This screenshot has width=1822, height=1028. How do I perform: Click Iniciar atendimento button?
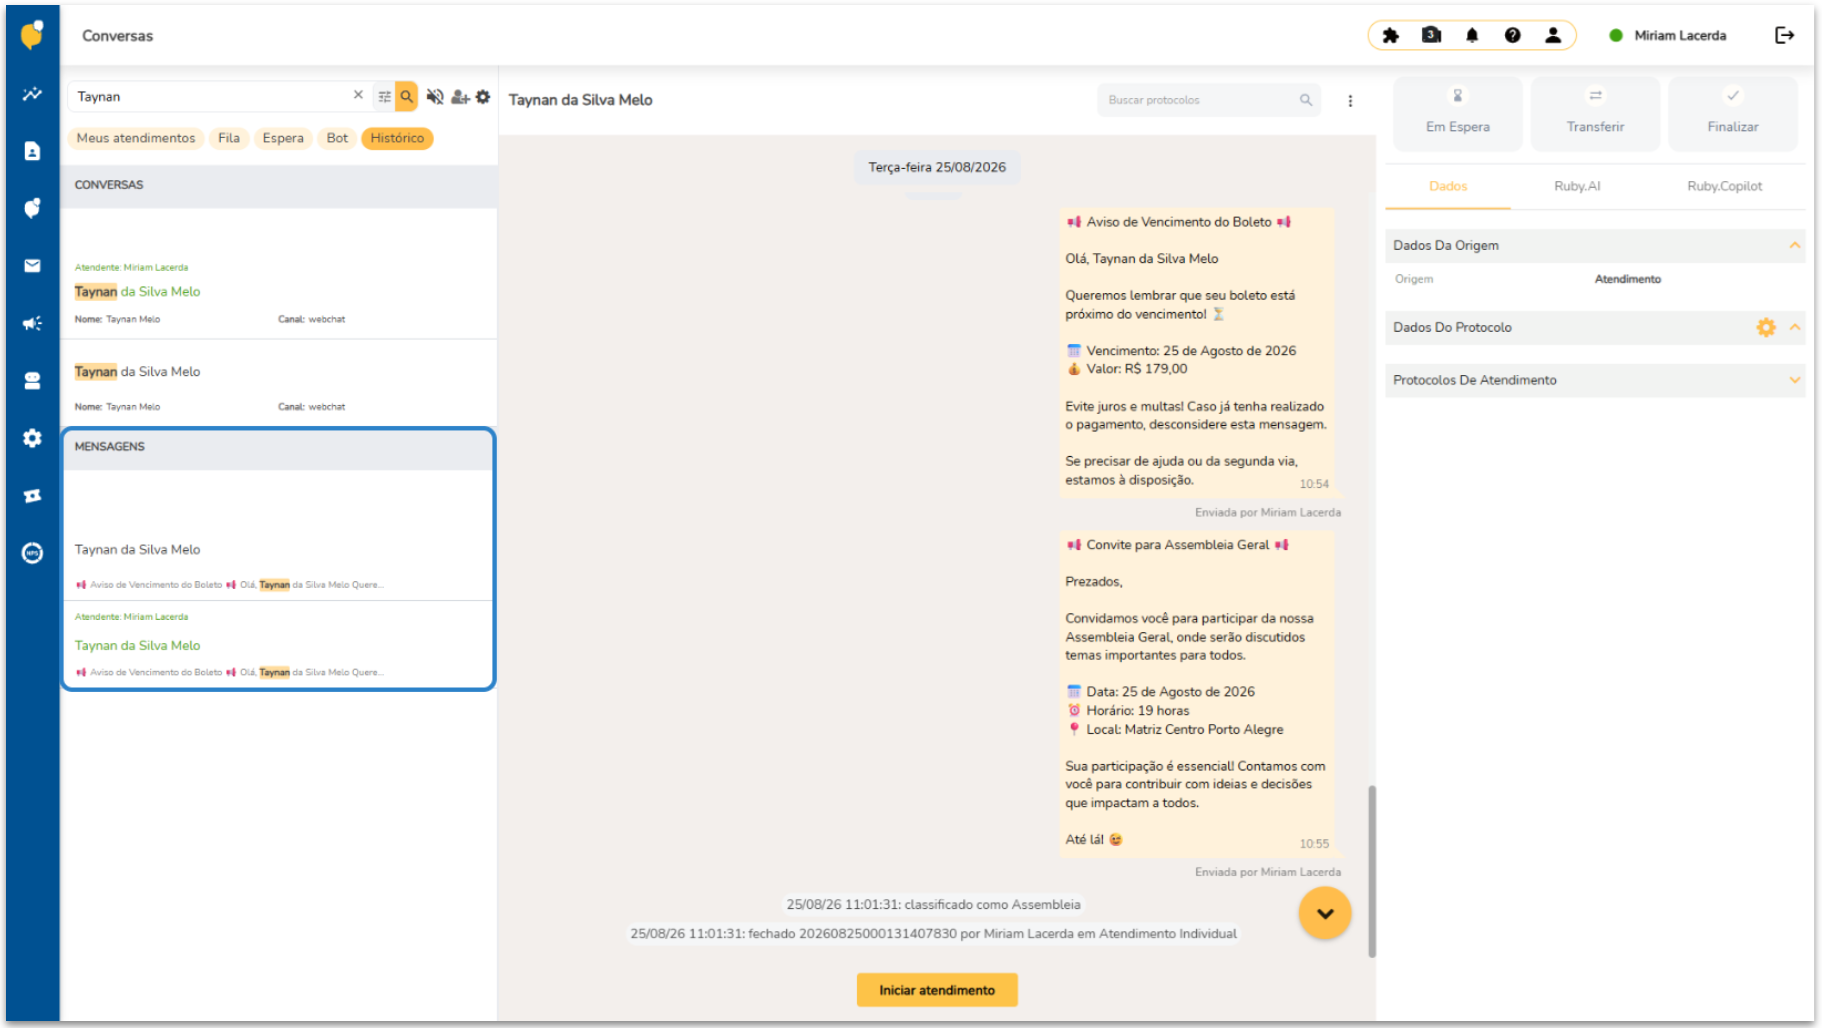coord(937,990)
